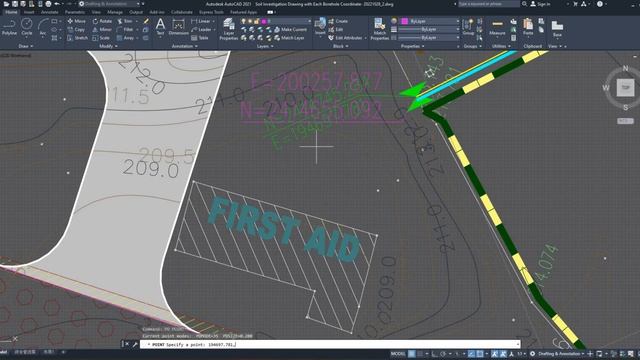Click the Sign In button
Image resolution: width=640 pixels, height=360 pixels.
click(540, 4)
